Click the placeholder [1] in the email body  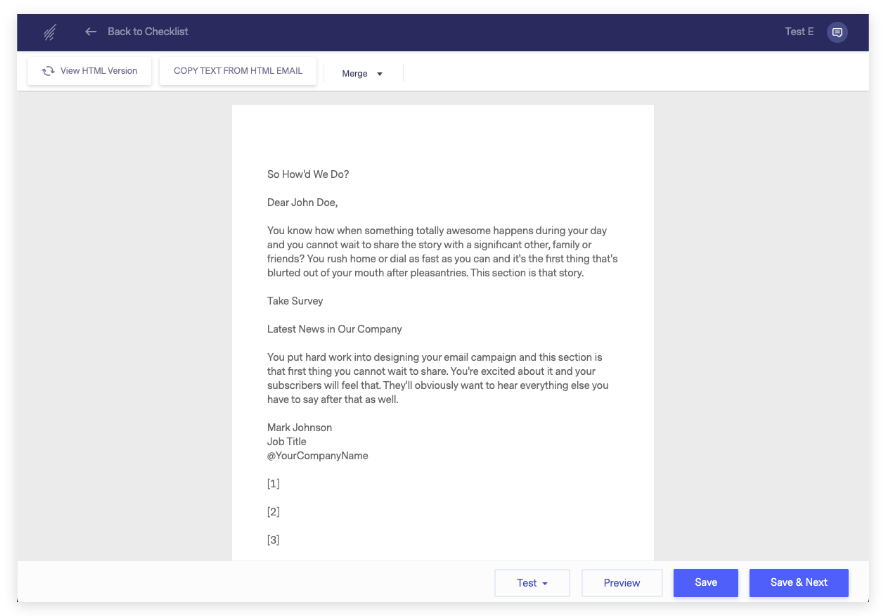point(271,483)
